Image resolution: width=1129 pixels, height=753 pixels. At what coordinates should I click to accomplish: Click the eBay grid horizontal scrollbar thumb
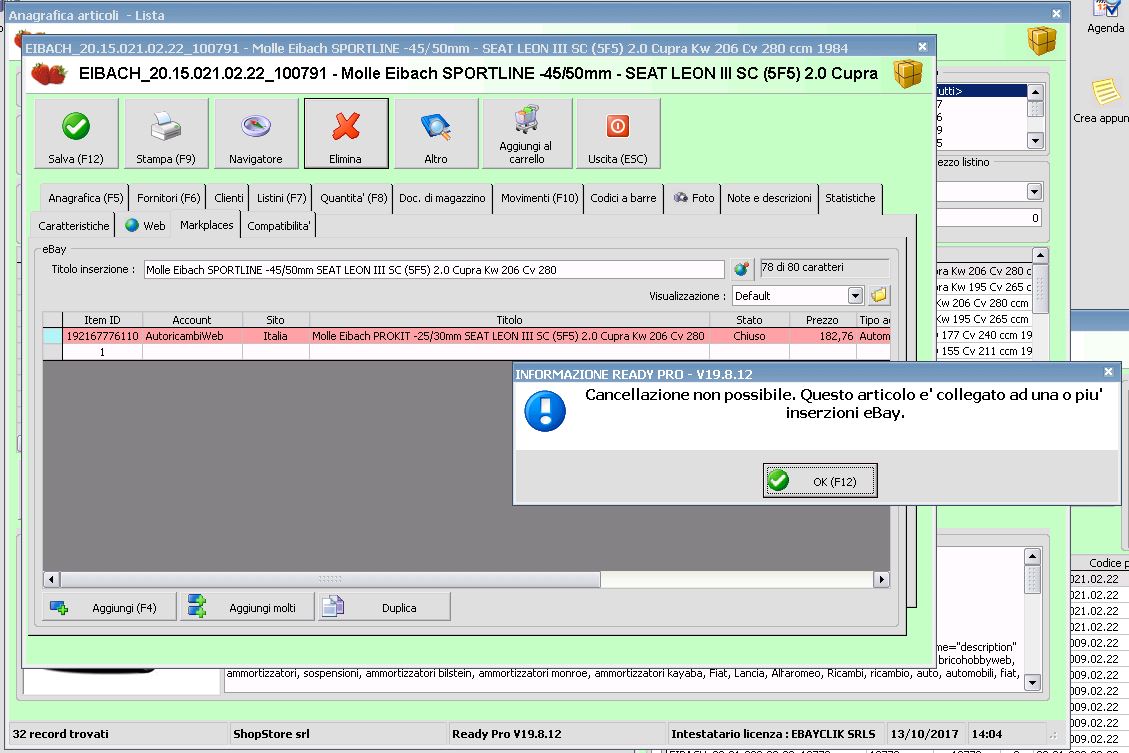pyautogui.click(x=330, y=580)
